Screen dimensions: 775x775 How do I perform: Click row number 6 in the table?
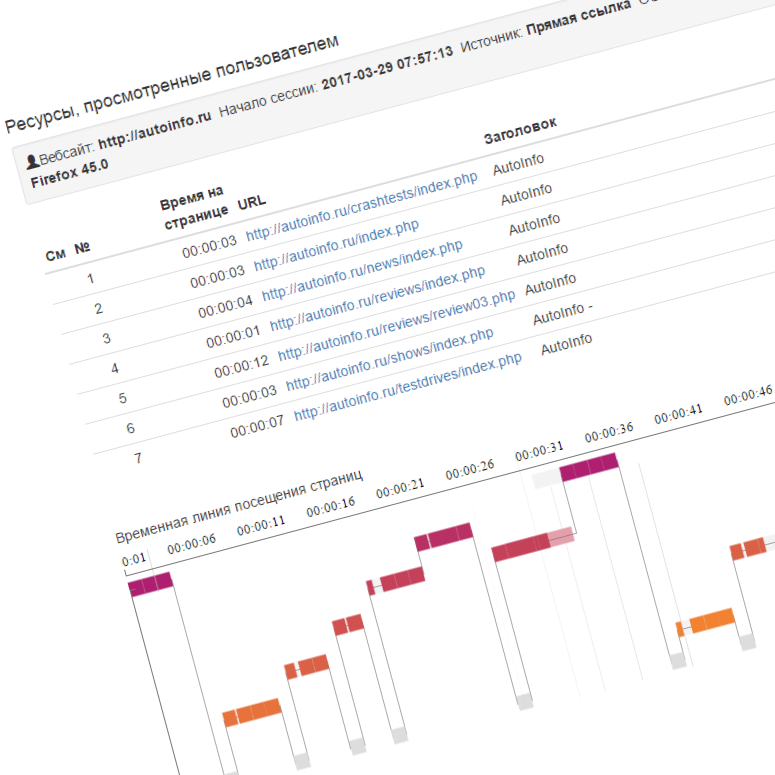click(130, 428)
